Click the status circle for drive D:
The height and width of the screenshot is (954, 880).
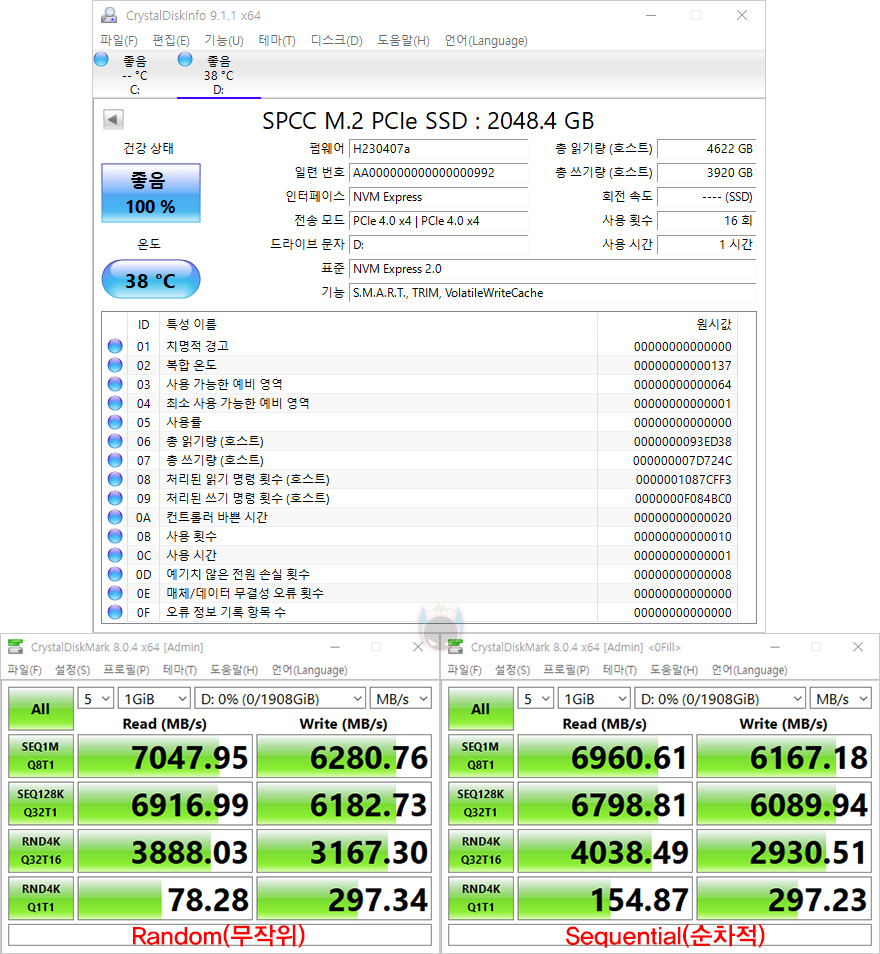[x=185, y=60]
